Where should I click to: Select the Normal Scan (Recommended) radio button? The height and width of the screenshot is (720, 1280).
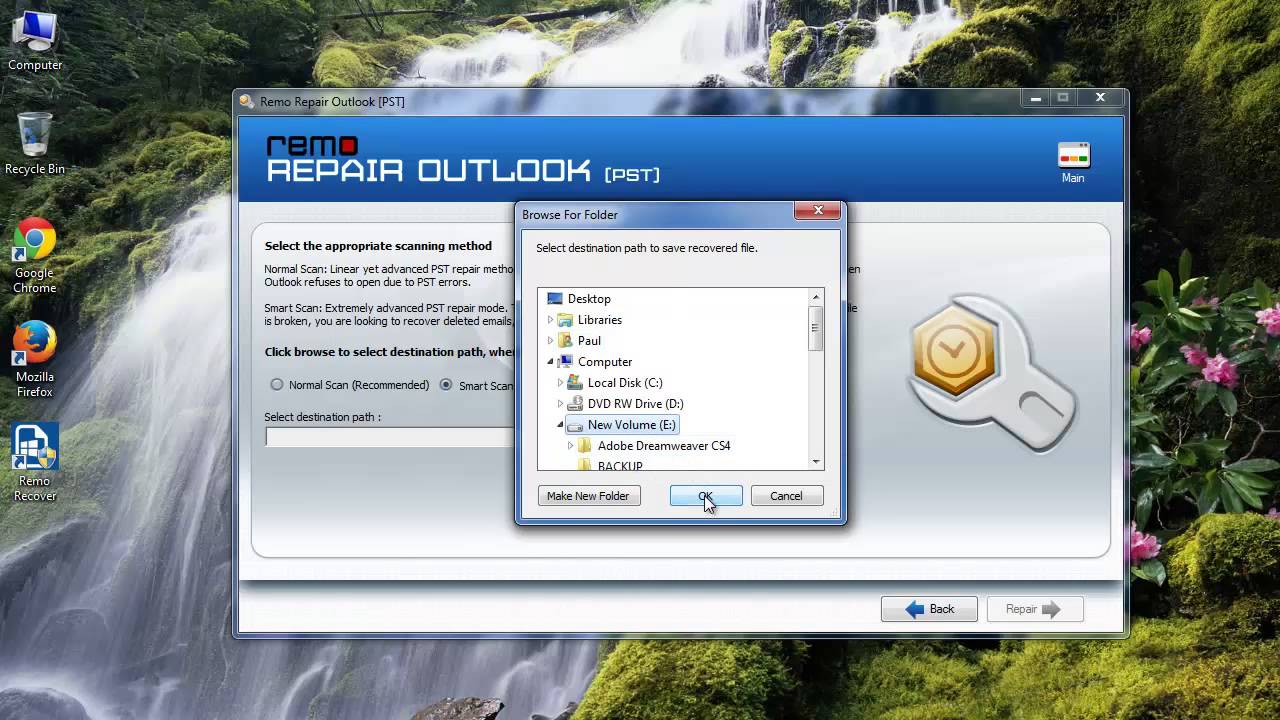(x=277, y=385)
